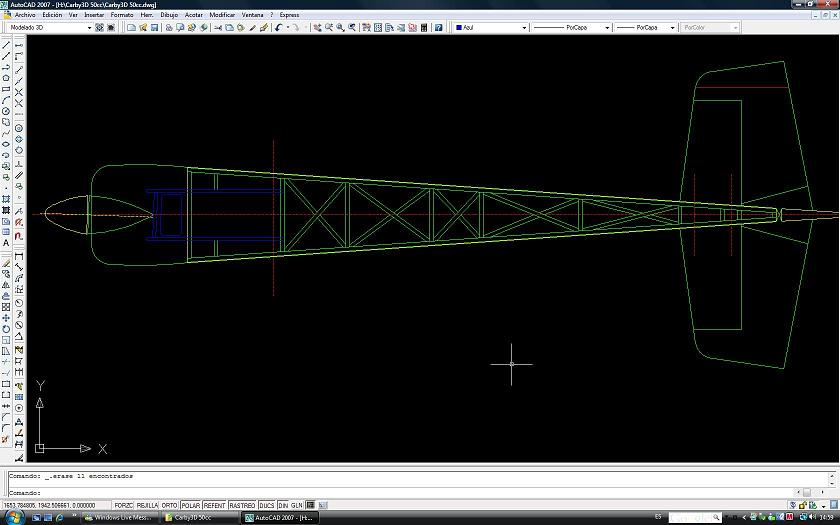Viewport: 840px width, 525px height.
Task: Open the Modelado 3D workspace dropdown
Action: pyautogui.click(x=88, y=28)
